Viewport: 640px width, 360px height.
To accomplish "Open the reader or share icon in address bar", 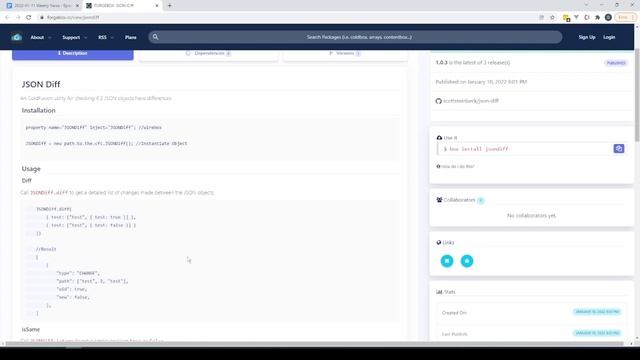I will (x=542, y=18).
